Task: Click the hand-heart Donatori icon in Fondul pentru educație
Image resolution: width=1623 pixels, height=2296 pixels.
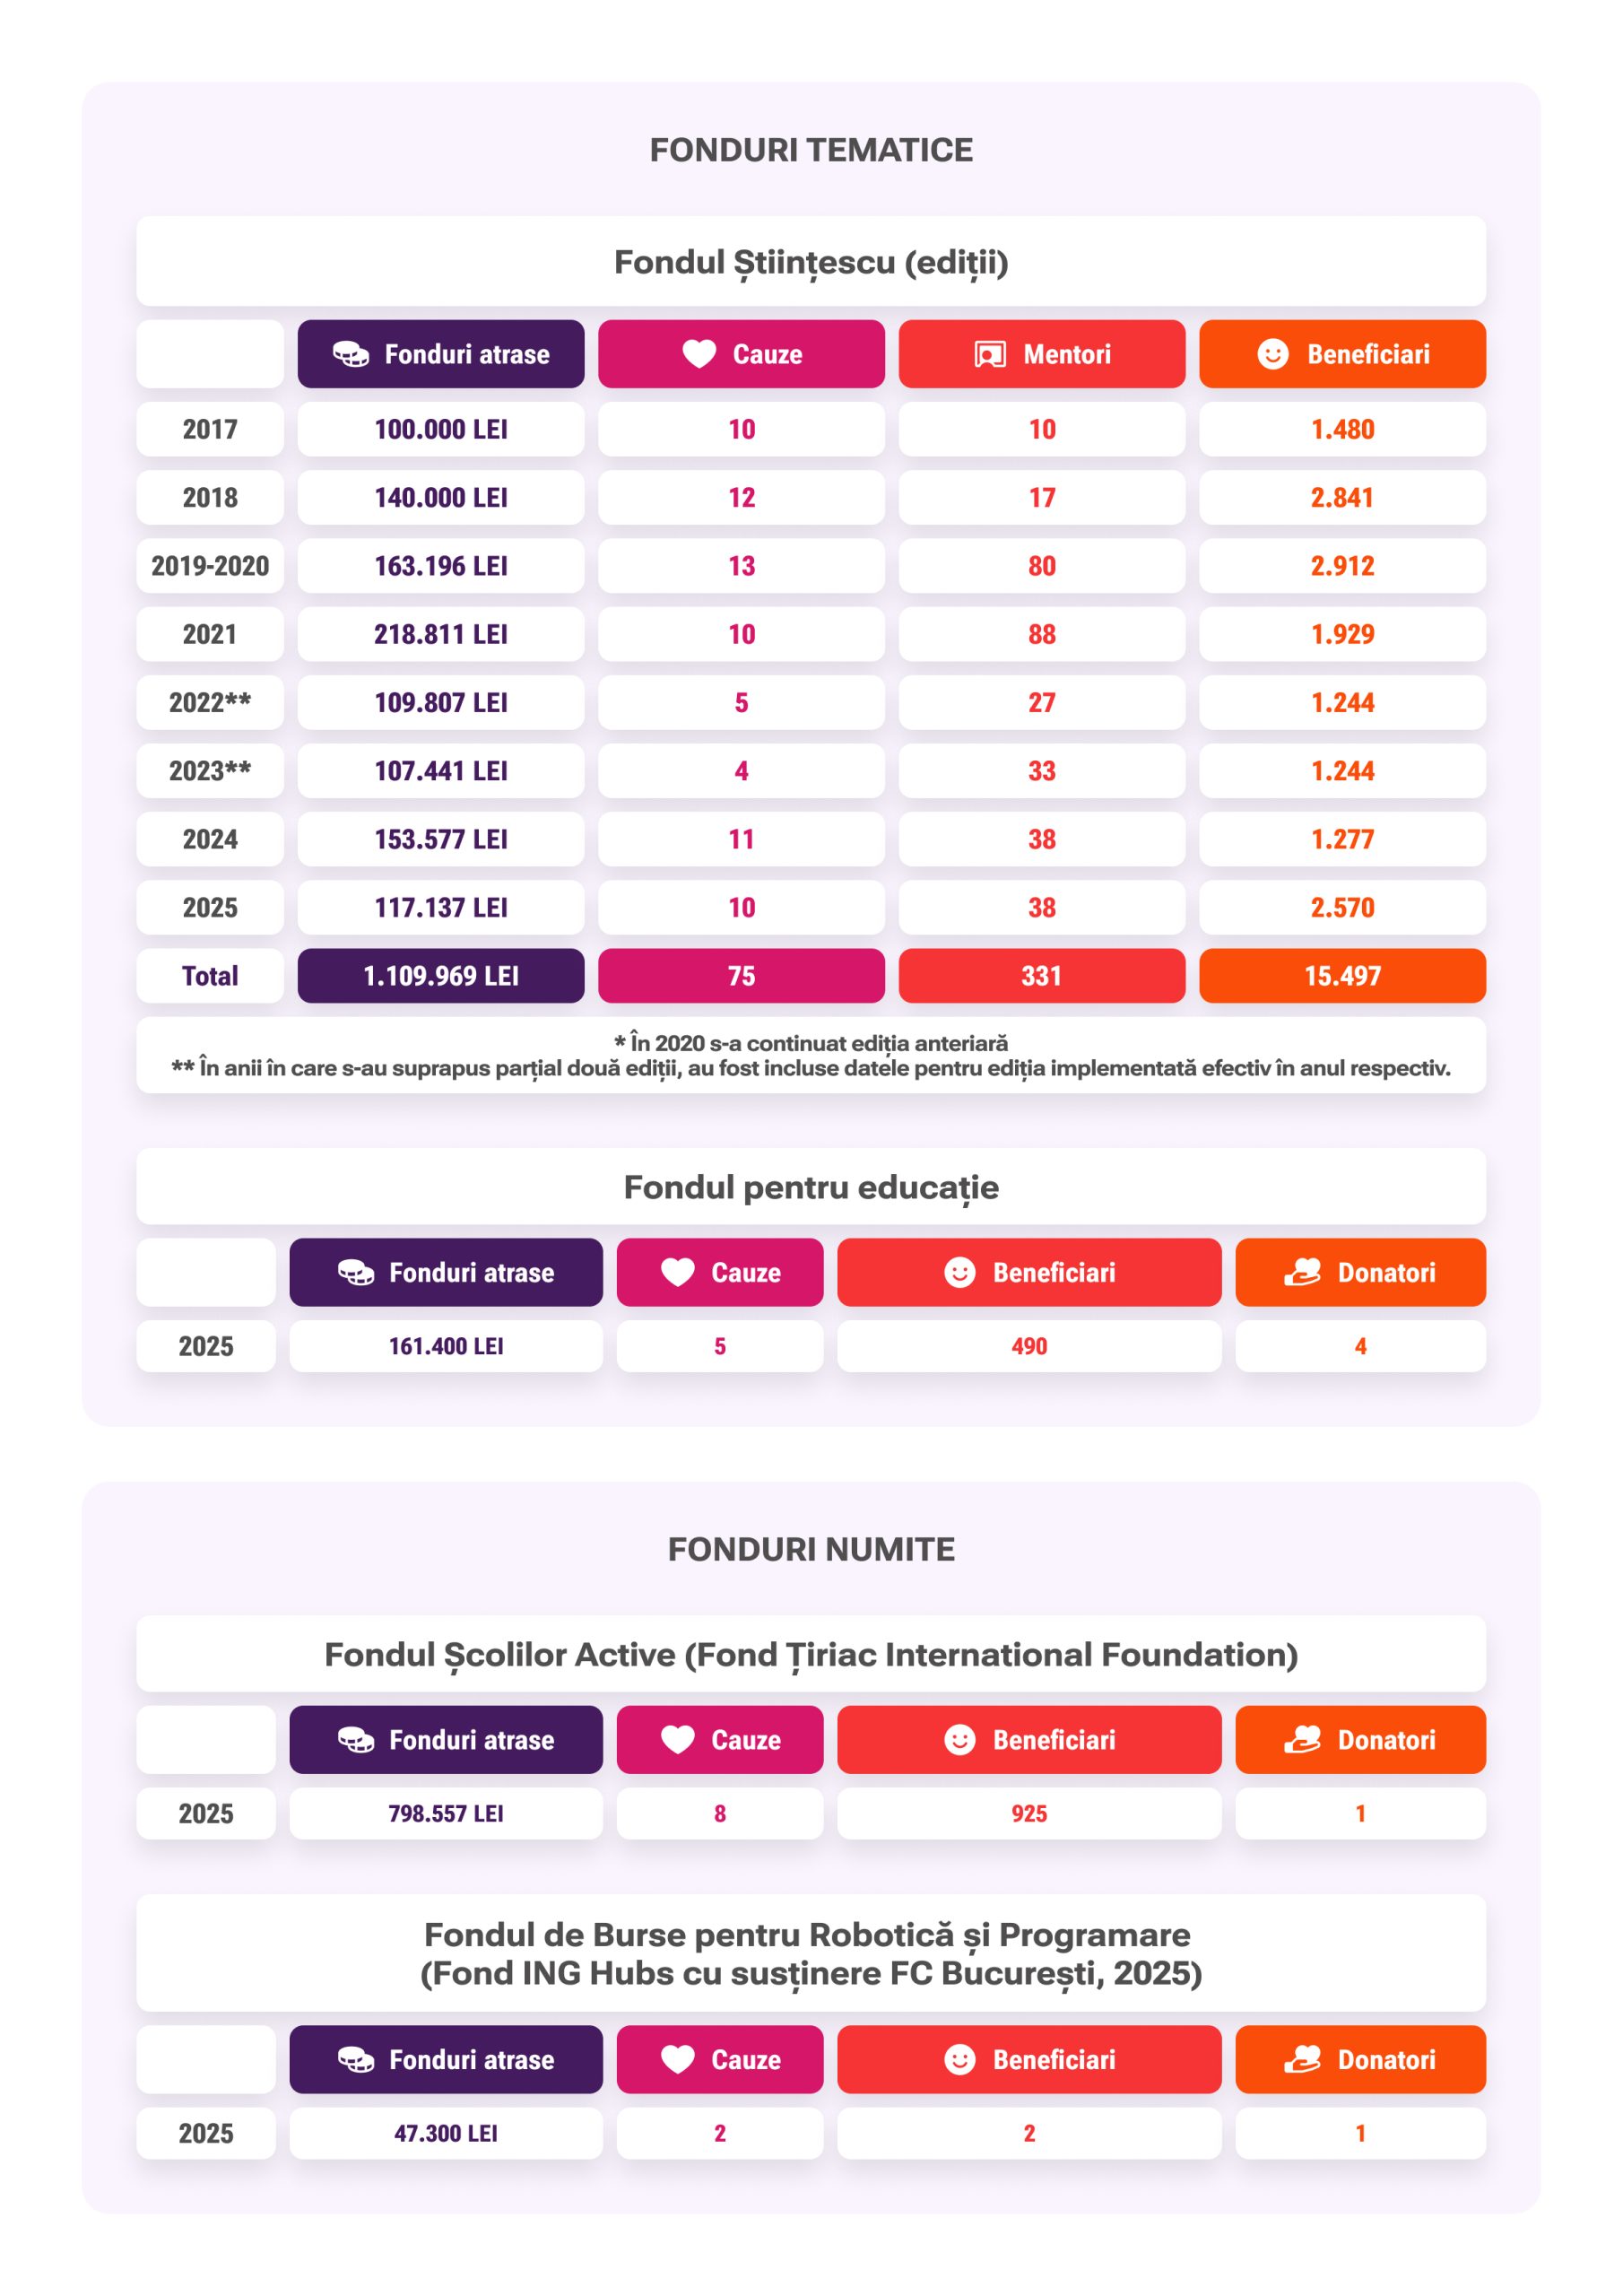Action: [x=1302, y=1272]
